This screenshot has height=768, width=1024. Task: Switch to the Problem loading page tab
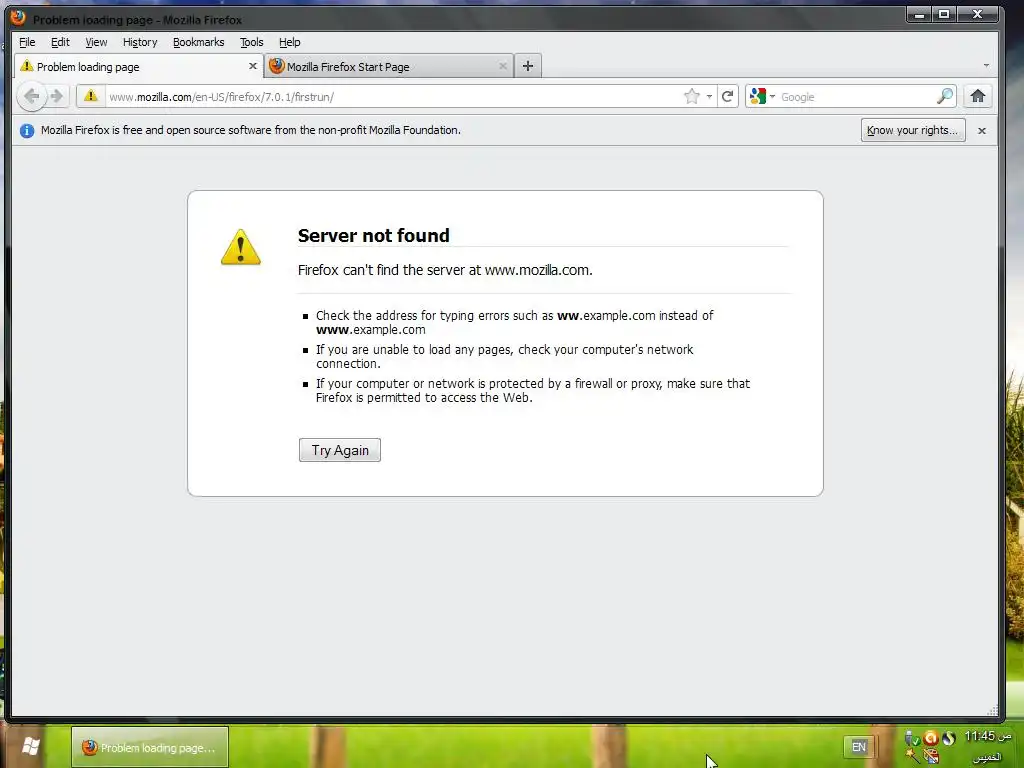(138, 66)
